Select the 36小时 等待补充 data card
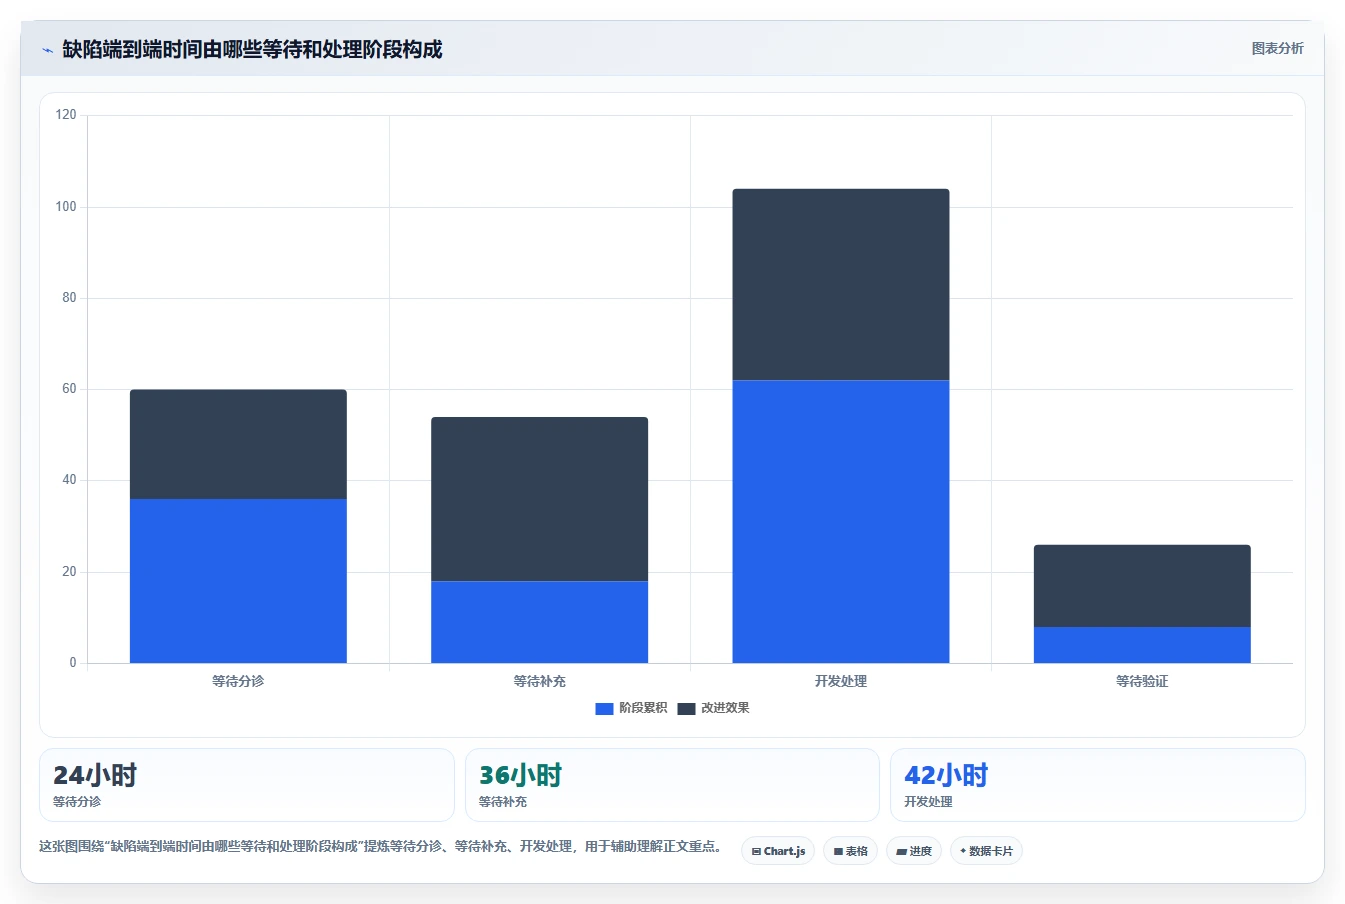The height and width of the screenshot is (904, 1345). (x=672, y=785)
